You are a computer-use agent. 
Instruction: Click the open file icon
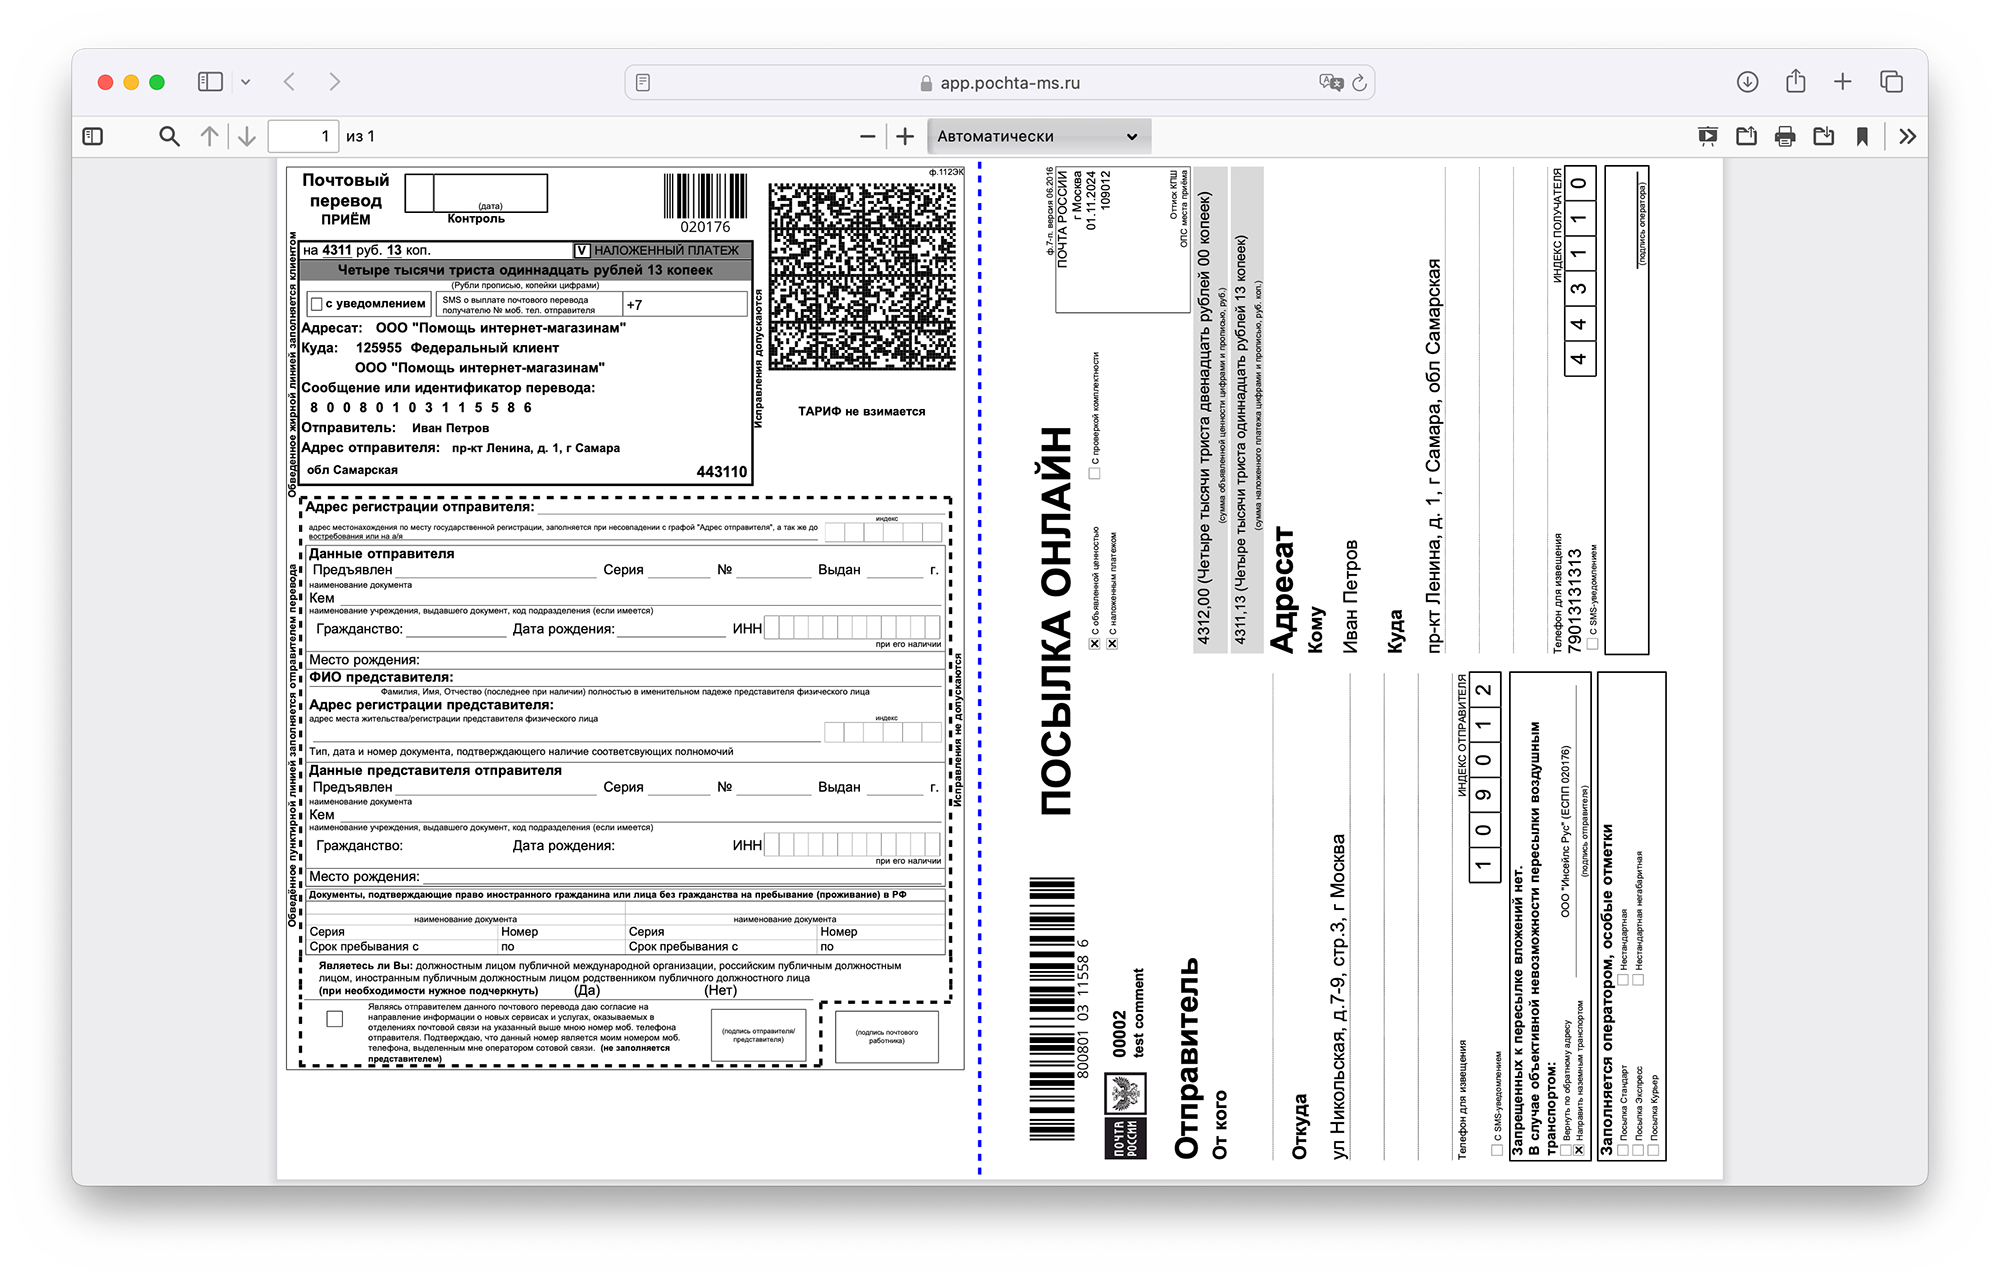[1746, 136]
